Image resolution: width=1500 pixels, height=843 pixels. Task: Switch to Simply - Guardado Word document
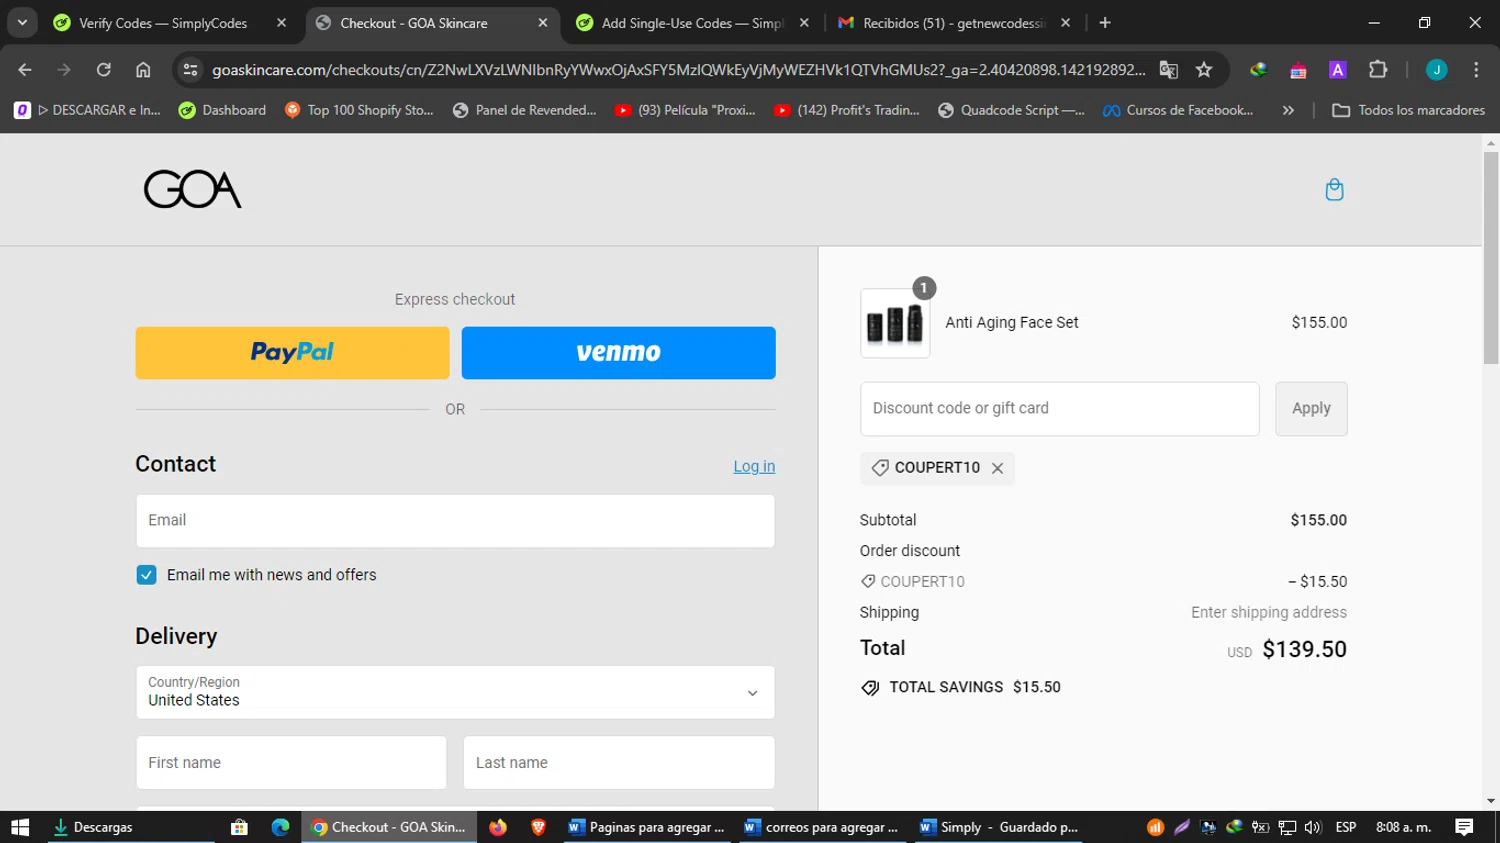pyautogui.click(x=998, y=827)
